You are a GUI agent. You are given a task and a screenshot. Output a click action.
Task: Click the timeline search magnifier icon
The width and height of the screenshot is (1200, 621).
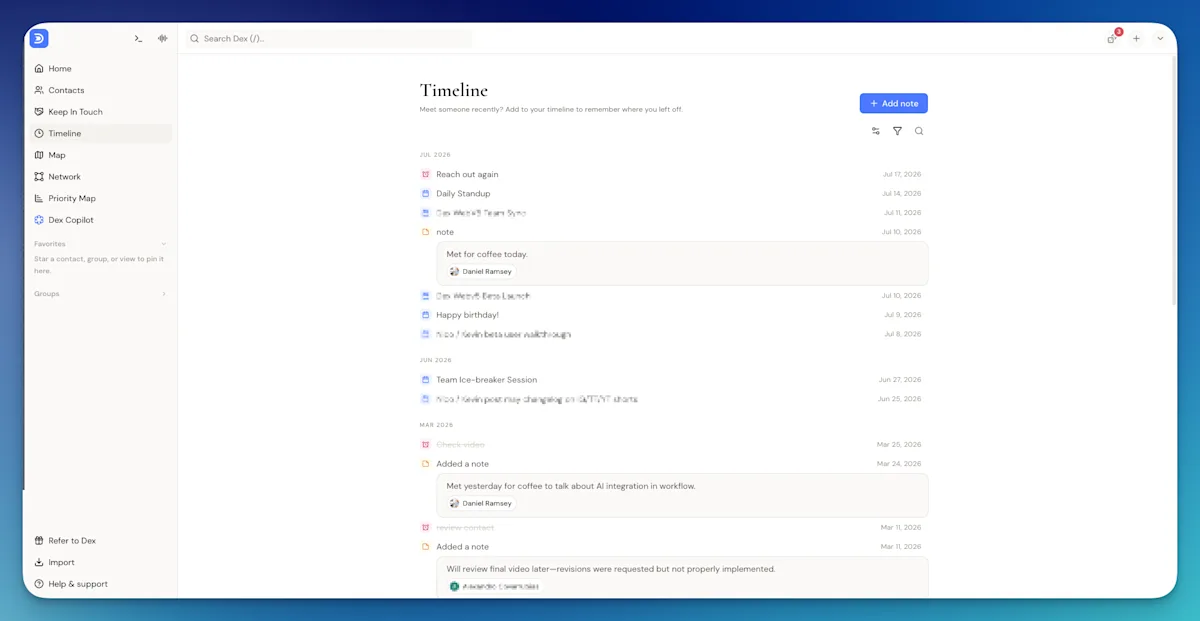click(x=919, y=131)
